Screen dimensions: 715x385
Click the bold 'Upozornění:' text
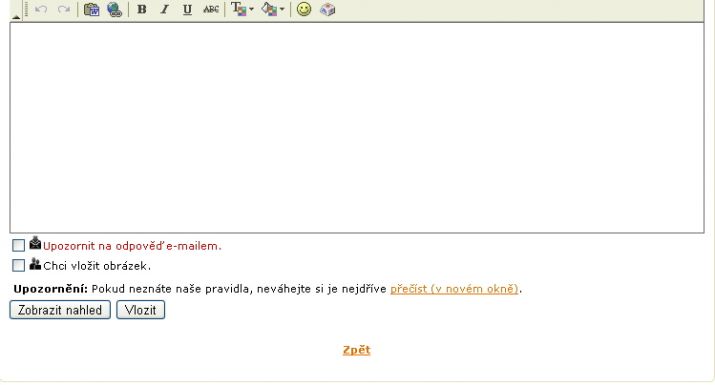51,289
